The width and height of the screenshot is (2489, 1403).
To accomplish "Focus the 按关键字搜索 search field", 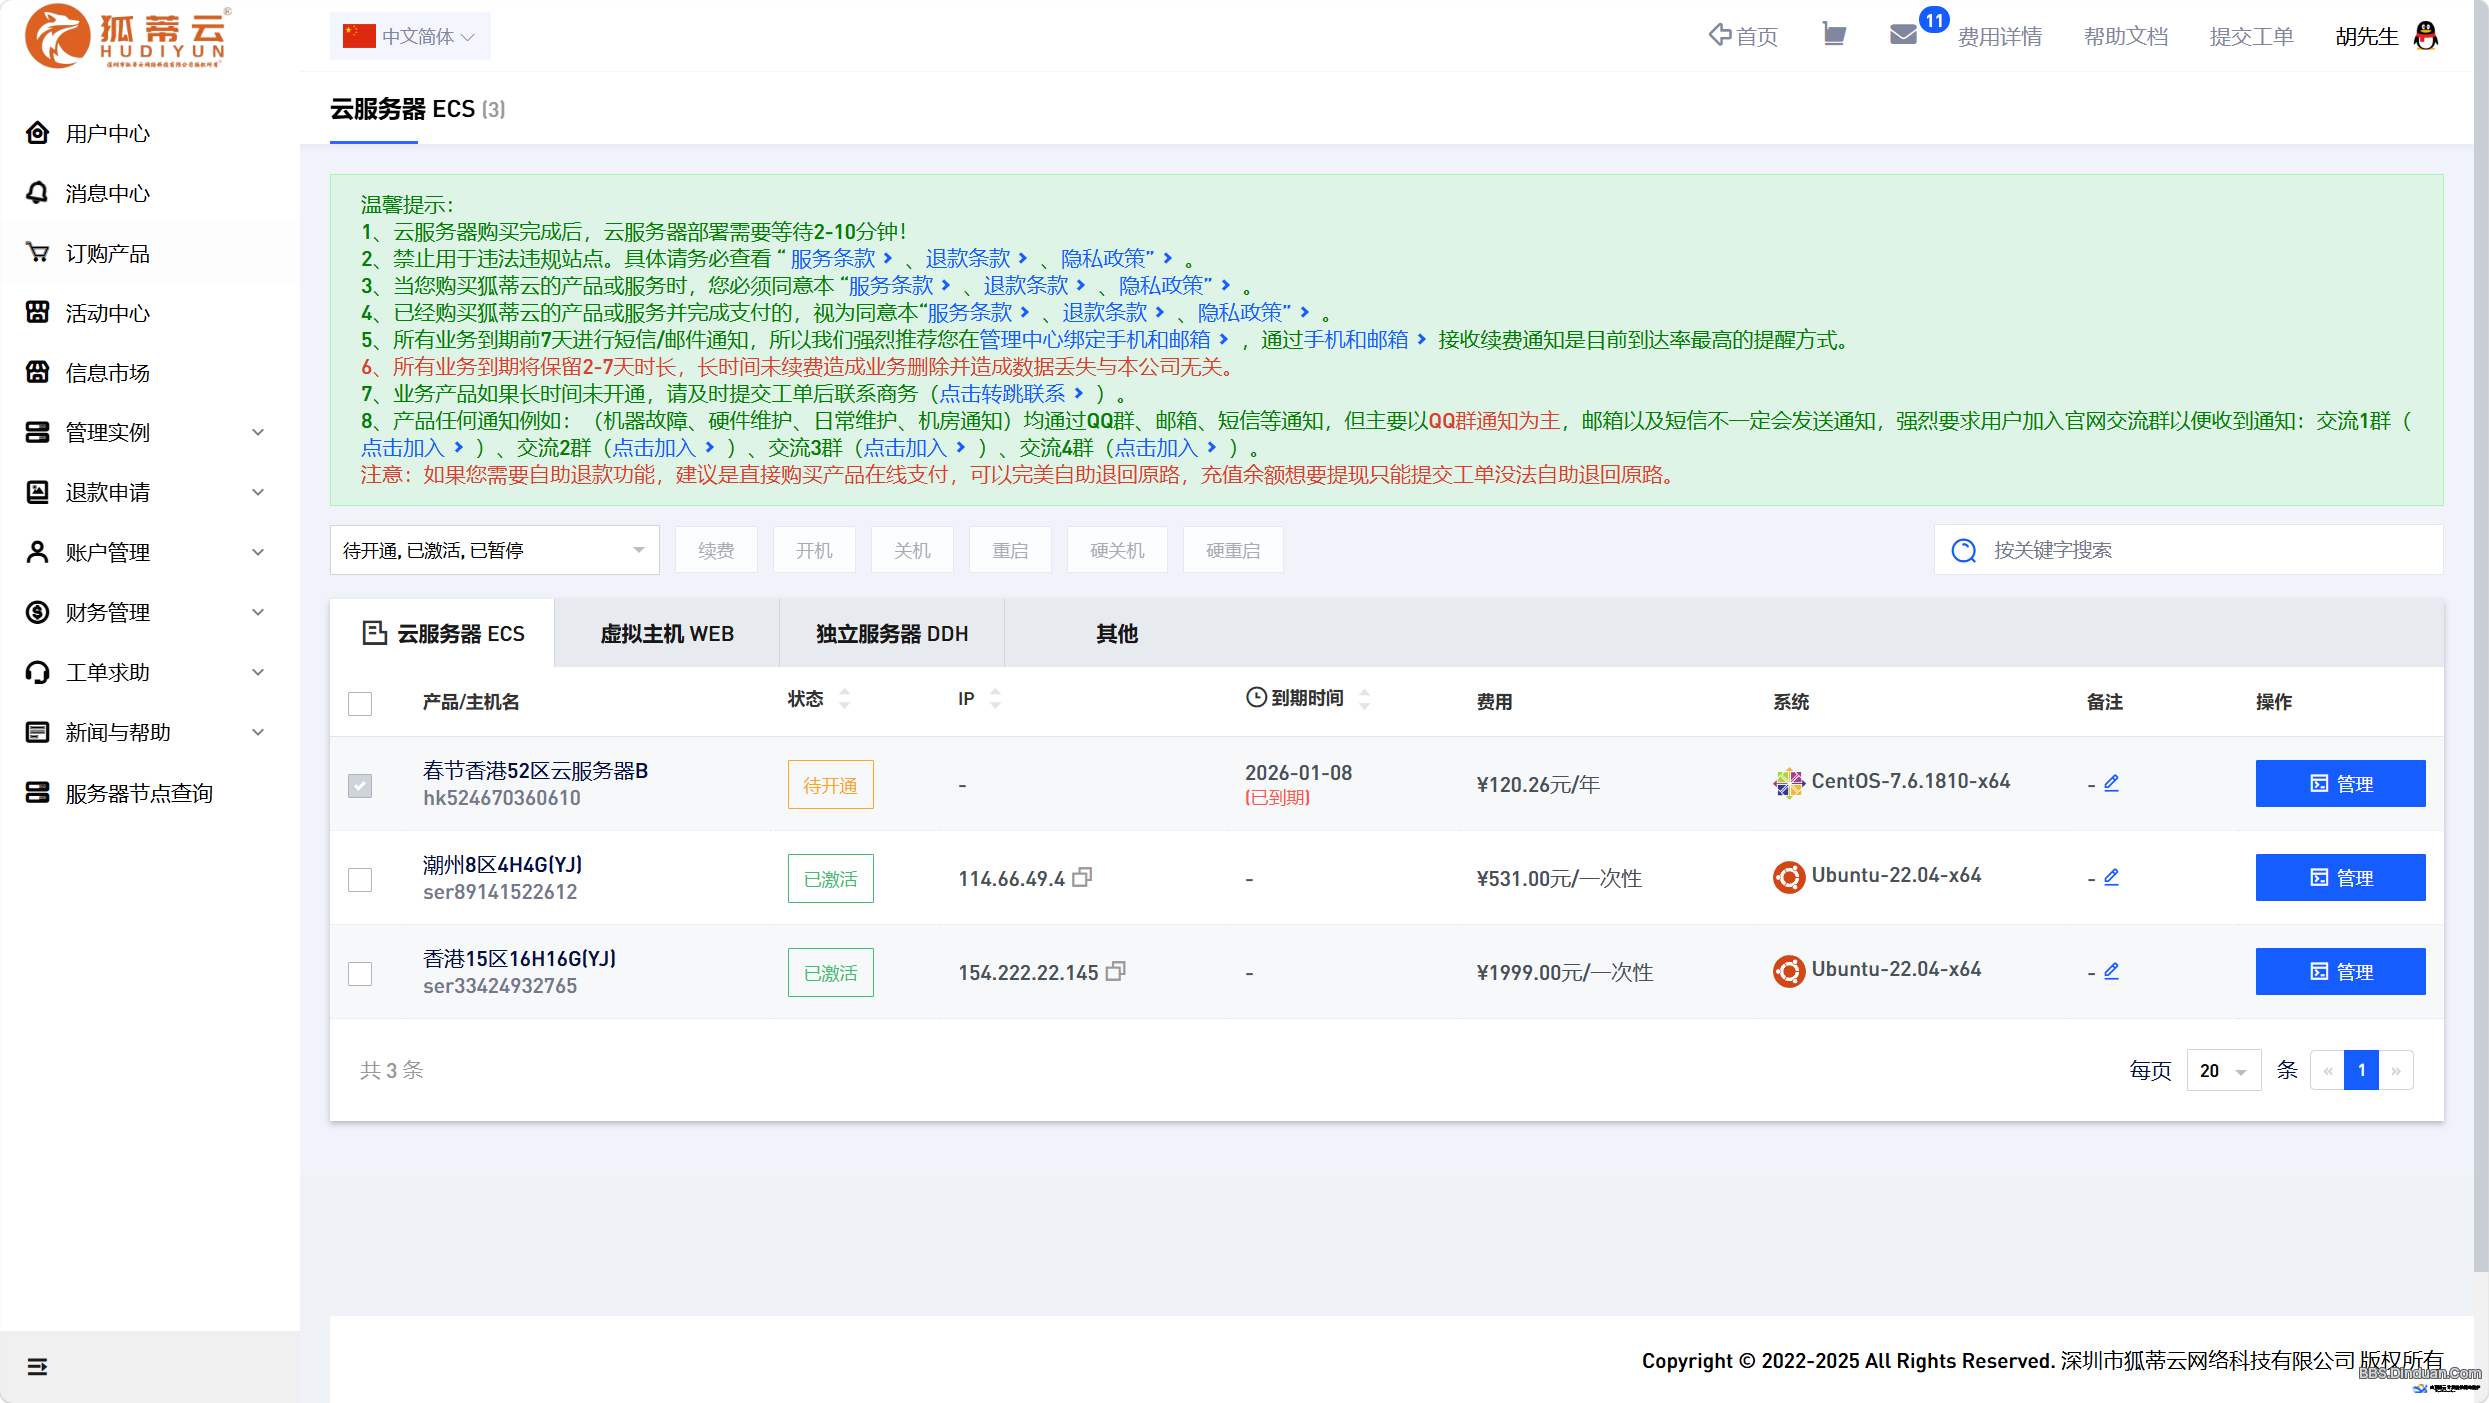I will [2189, 550].
